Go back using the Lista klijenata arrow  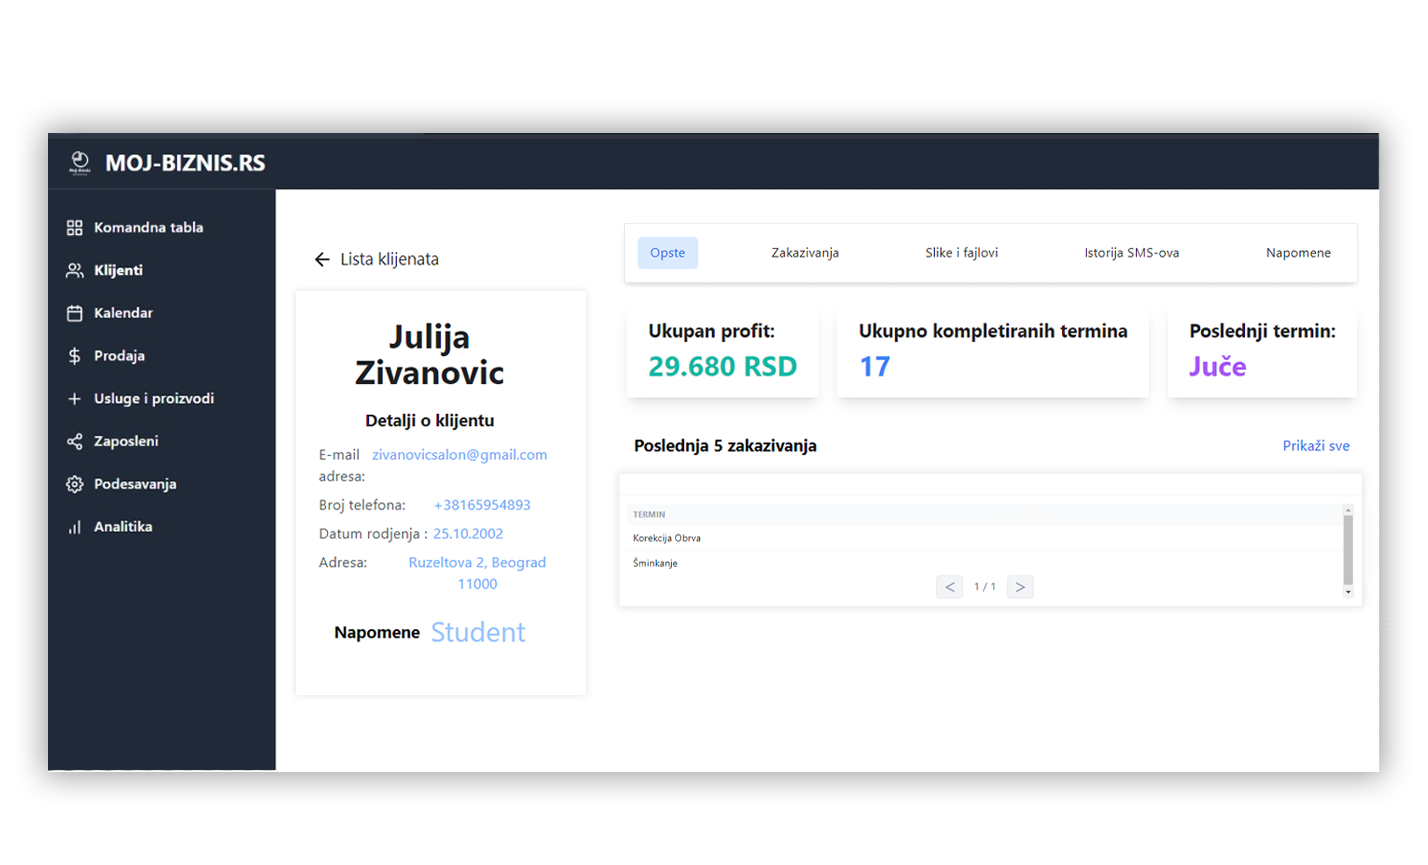[322, 260]
